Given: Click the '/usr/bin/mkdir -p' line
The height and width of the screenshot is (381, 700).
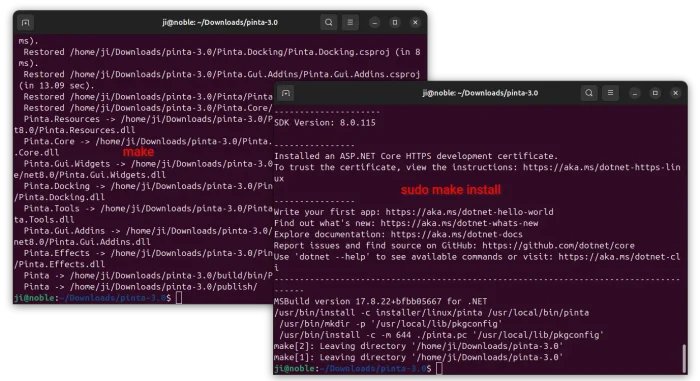Looking at the screenshot, I should coord(391,324).
